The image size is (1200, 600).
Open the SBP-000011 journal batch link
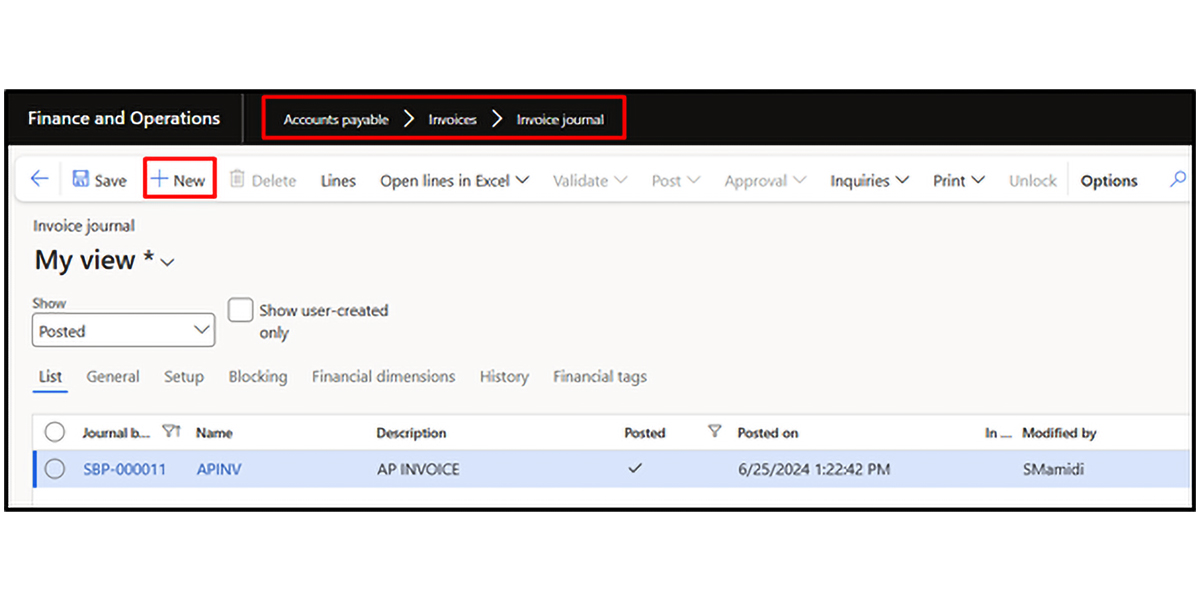[x=124, y=469]
